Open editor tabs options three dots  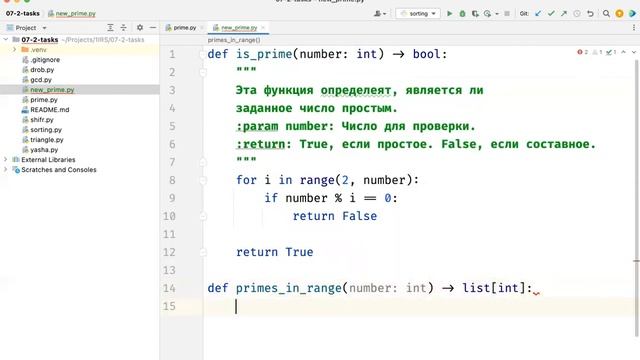[x=633, y=28]
